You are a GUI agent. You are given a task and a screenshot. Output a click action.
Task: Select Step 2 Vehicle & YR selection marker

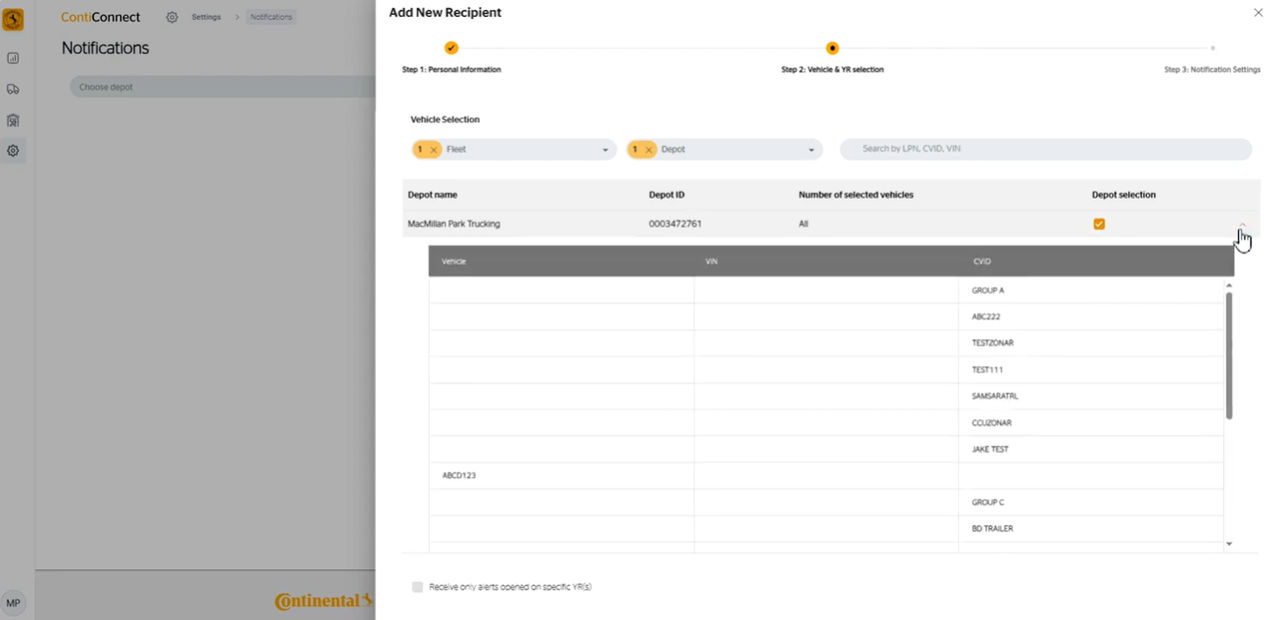click(x=832, y=48)
